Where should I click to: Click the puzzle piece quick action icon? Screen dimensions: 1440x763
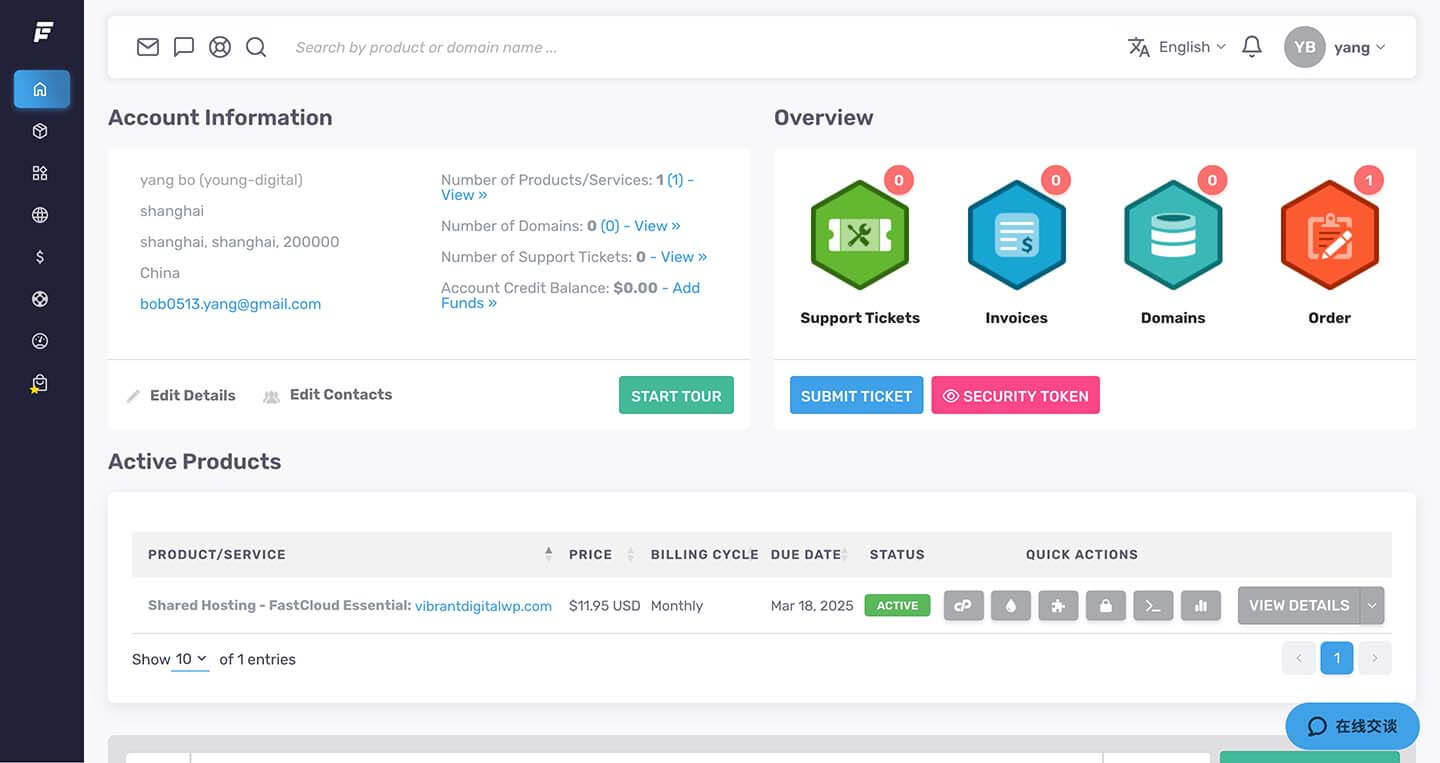pyautogui.click(x=1058, y=606)
